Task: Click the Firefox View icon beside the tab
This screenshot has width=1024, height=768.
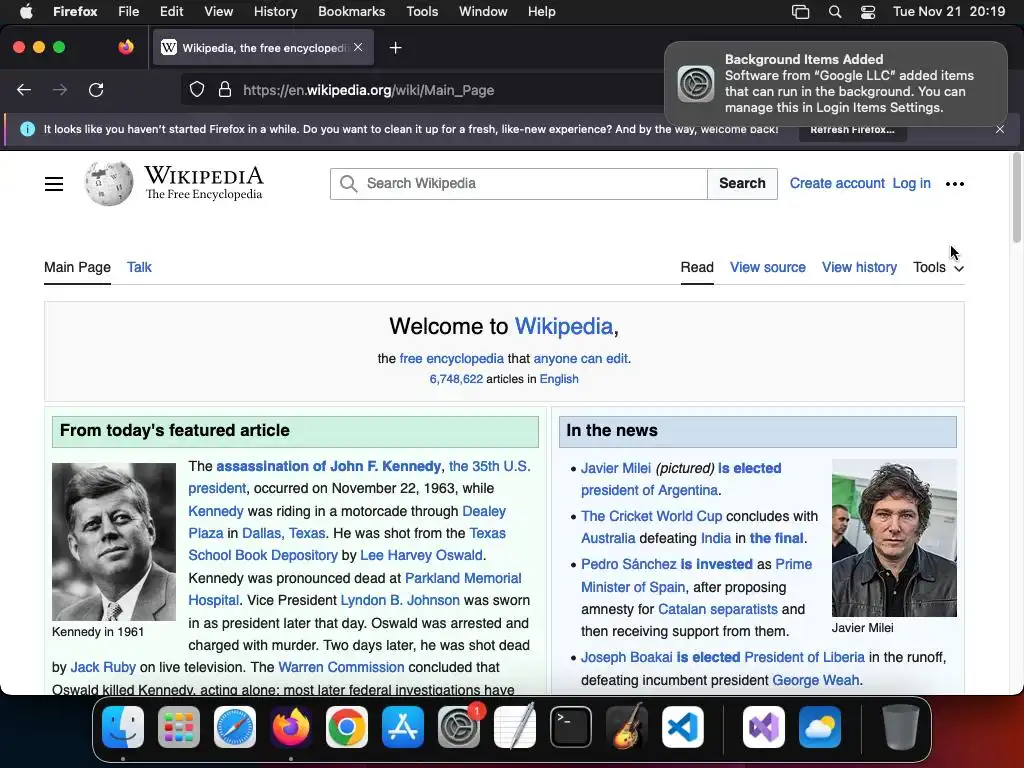Action: coord(125,47)
